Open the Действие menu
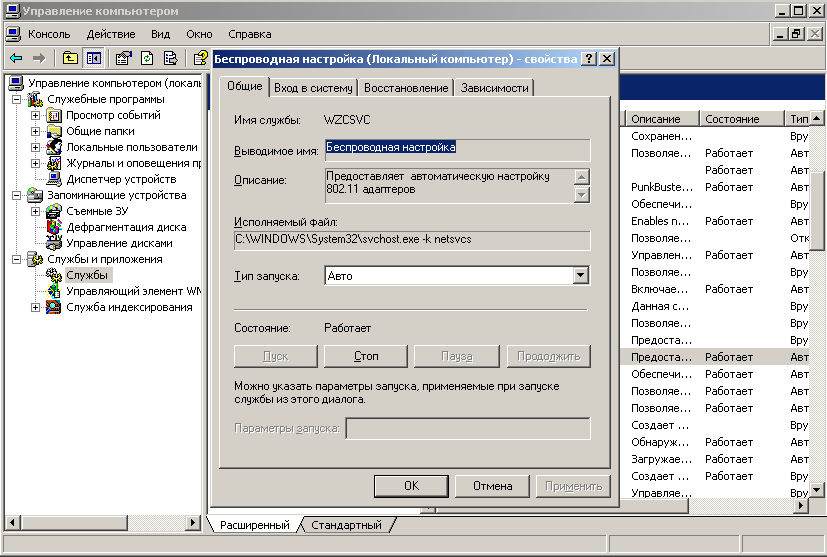Image resolution: width=827 pixels, height=557 pixels. tap(110, 34)
